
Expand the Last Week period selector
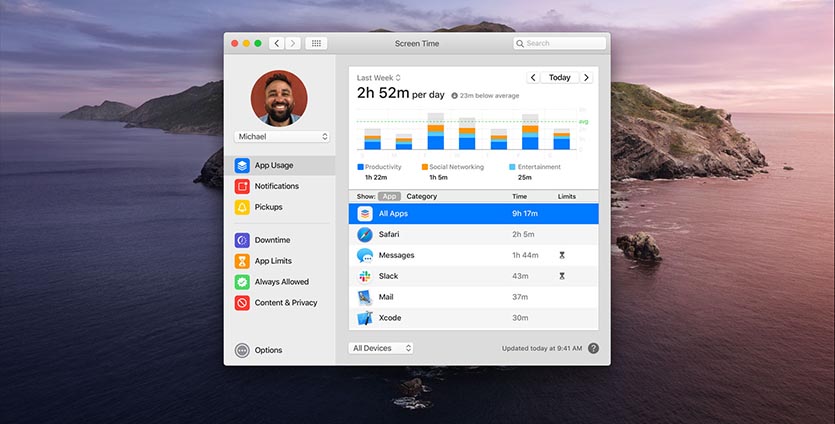tap(378, 78)
